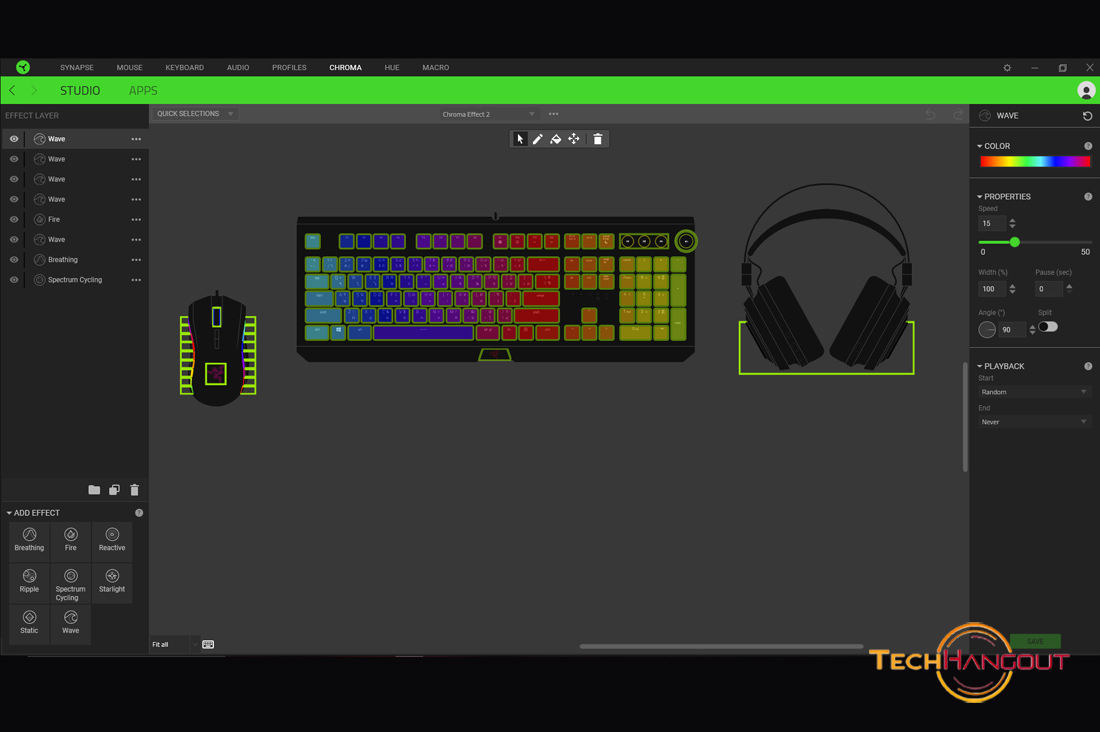Open the KEYBOARD tab
The image size is (1100, 732).
(185, 67)
